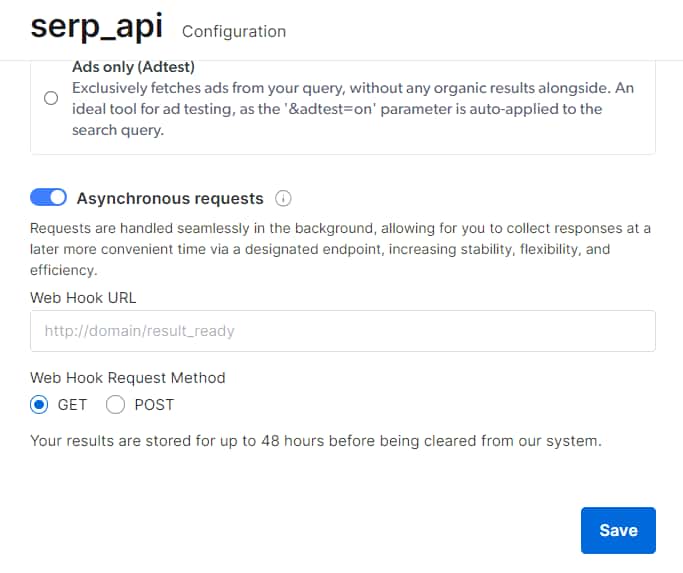Click the 'stored for up to 48 hours' note

(x=316, y=441)
